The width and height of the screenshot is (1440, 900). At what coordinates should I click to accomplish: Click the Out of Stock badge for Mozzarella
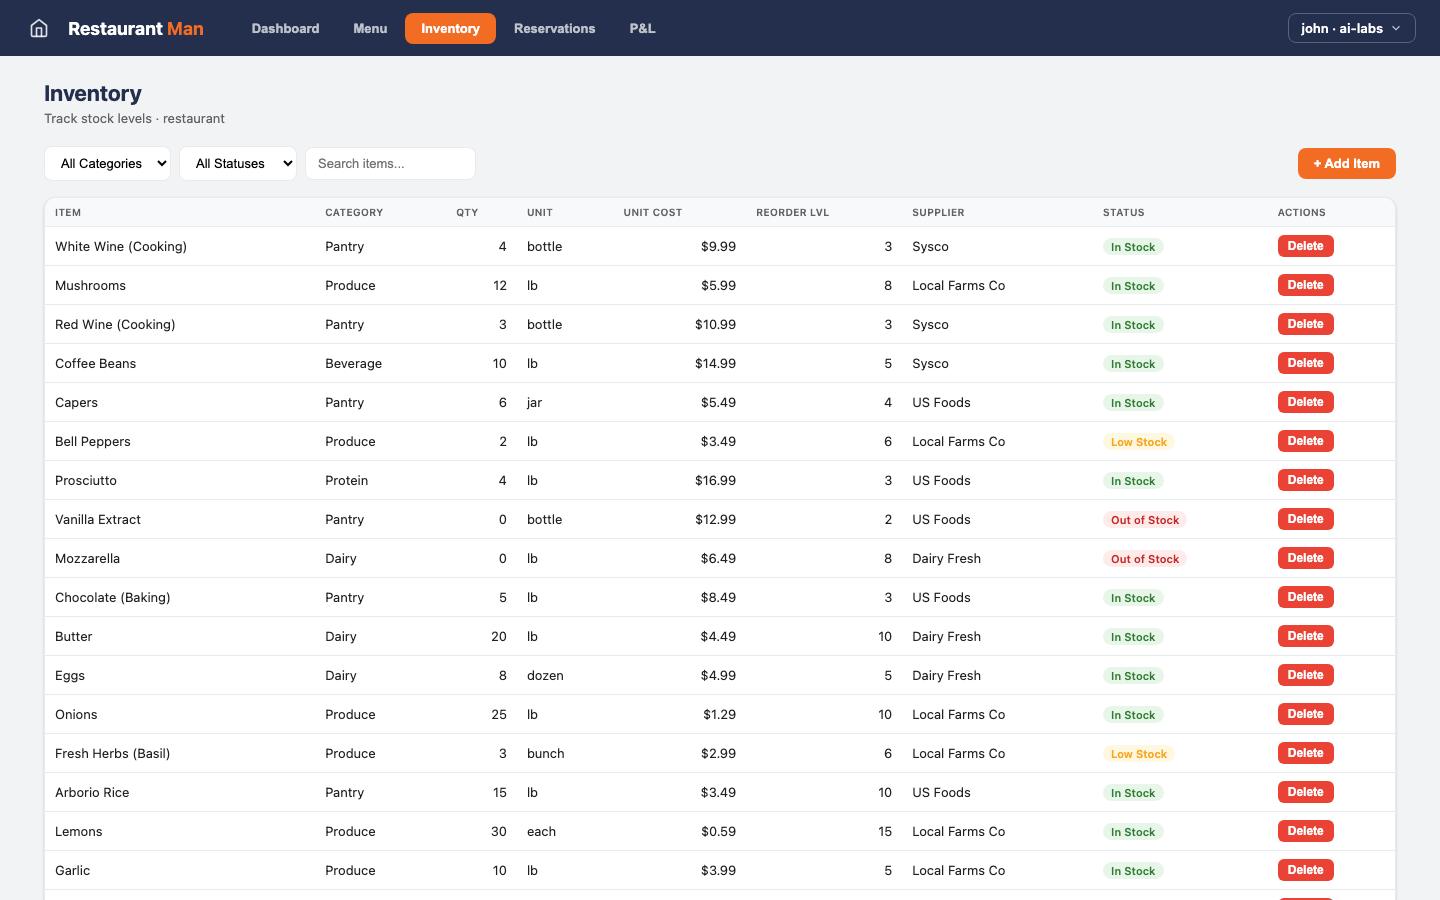click(1145, 558)
